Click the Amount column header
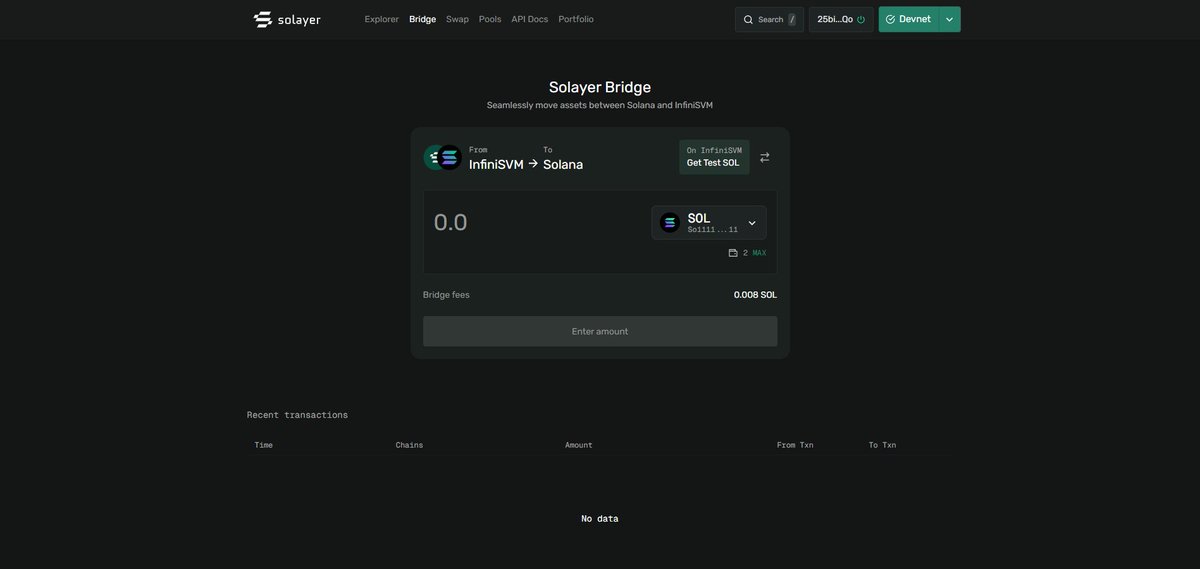The width and height of the screenshot is (1200, 569). tap(579, 445)
